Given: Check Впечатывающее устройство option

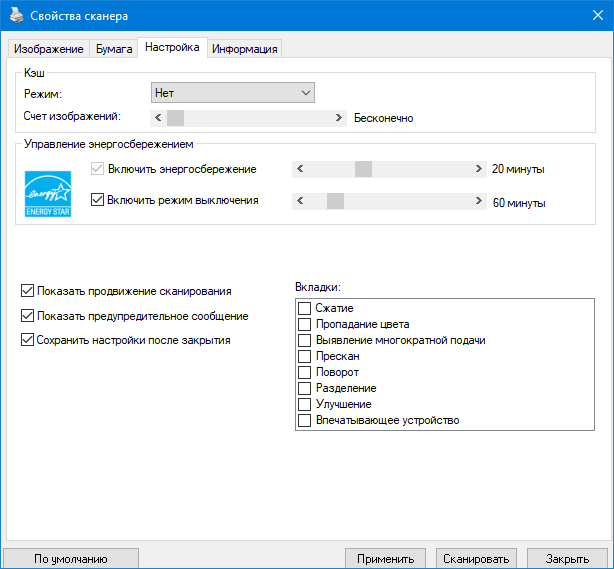Looking at the screenshot, I should point(304,420).
